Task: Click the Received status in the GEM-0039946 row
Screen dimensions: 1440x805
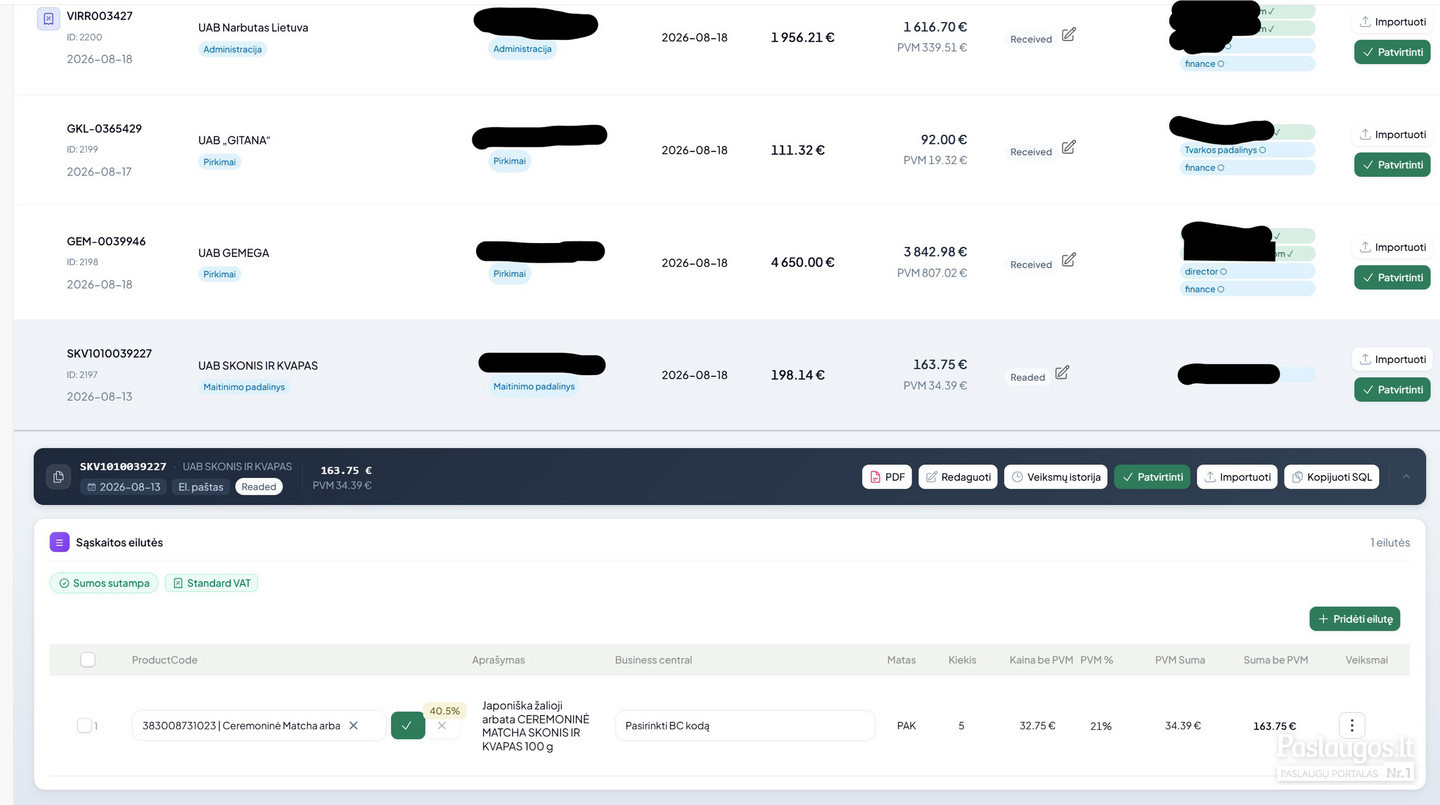Action: tap(1031, 265)
